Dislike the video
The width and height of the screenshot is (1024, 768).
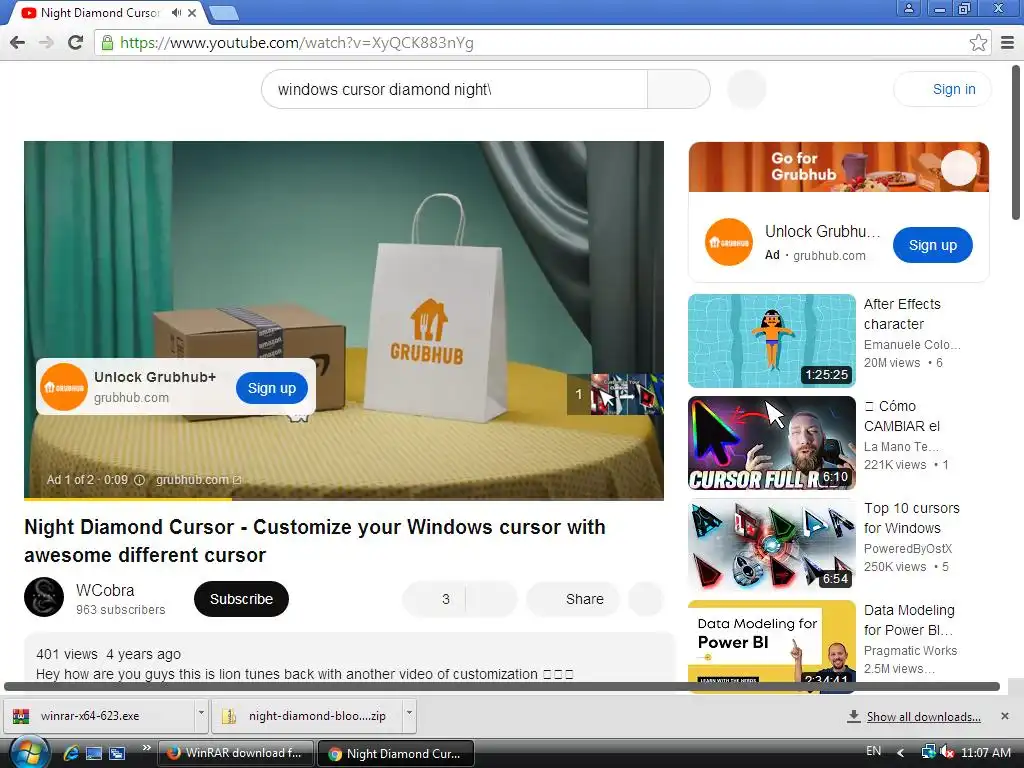point(492,599)
